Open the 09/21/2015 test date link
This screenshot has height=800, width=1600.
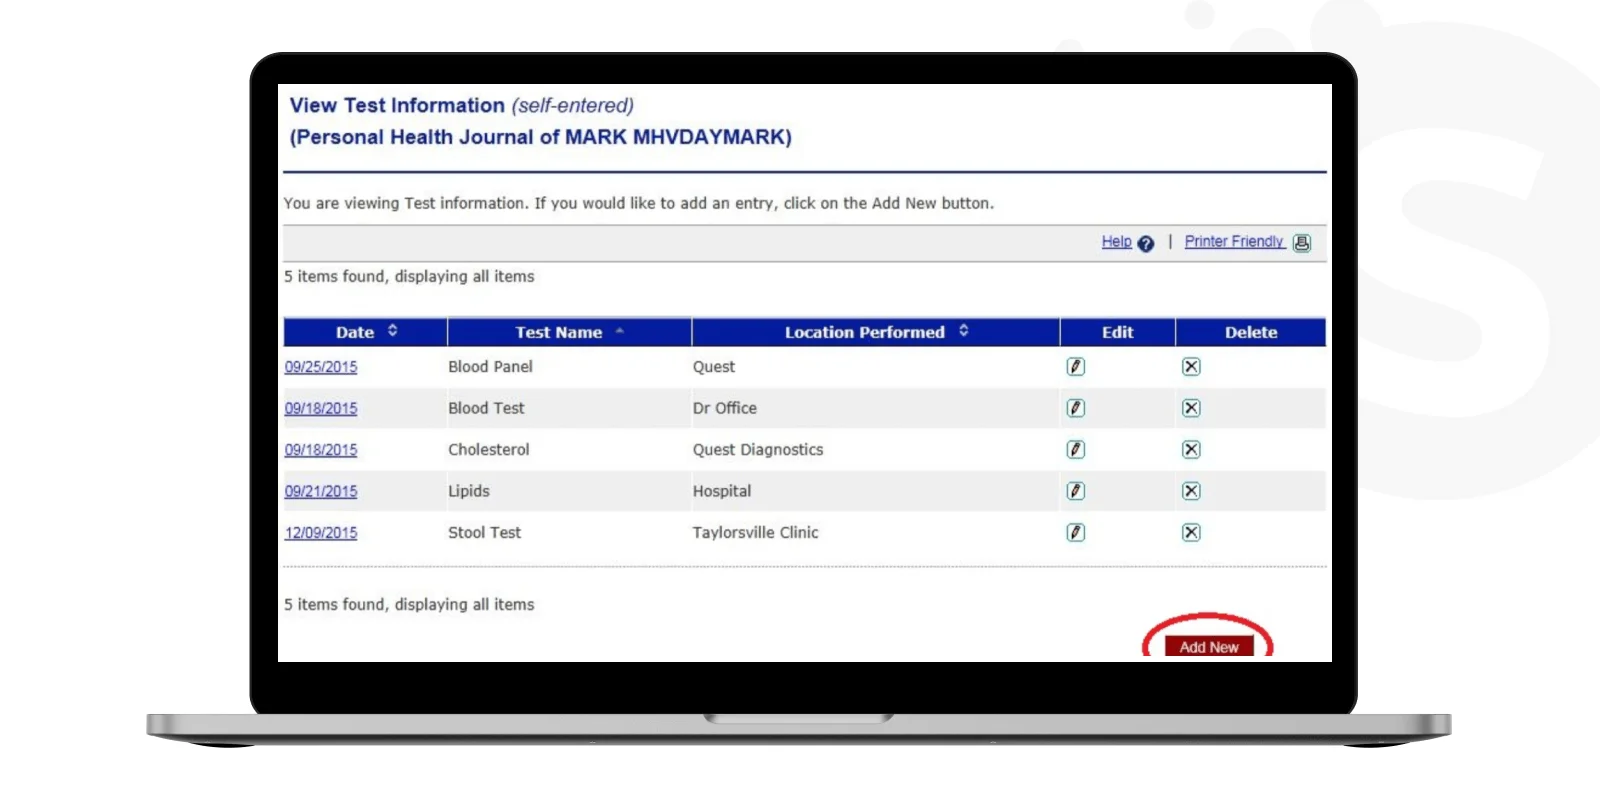[321, 492]
